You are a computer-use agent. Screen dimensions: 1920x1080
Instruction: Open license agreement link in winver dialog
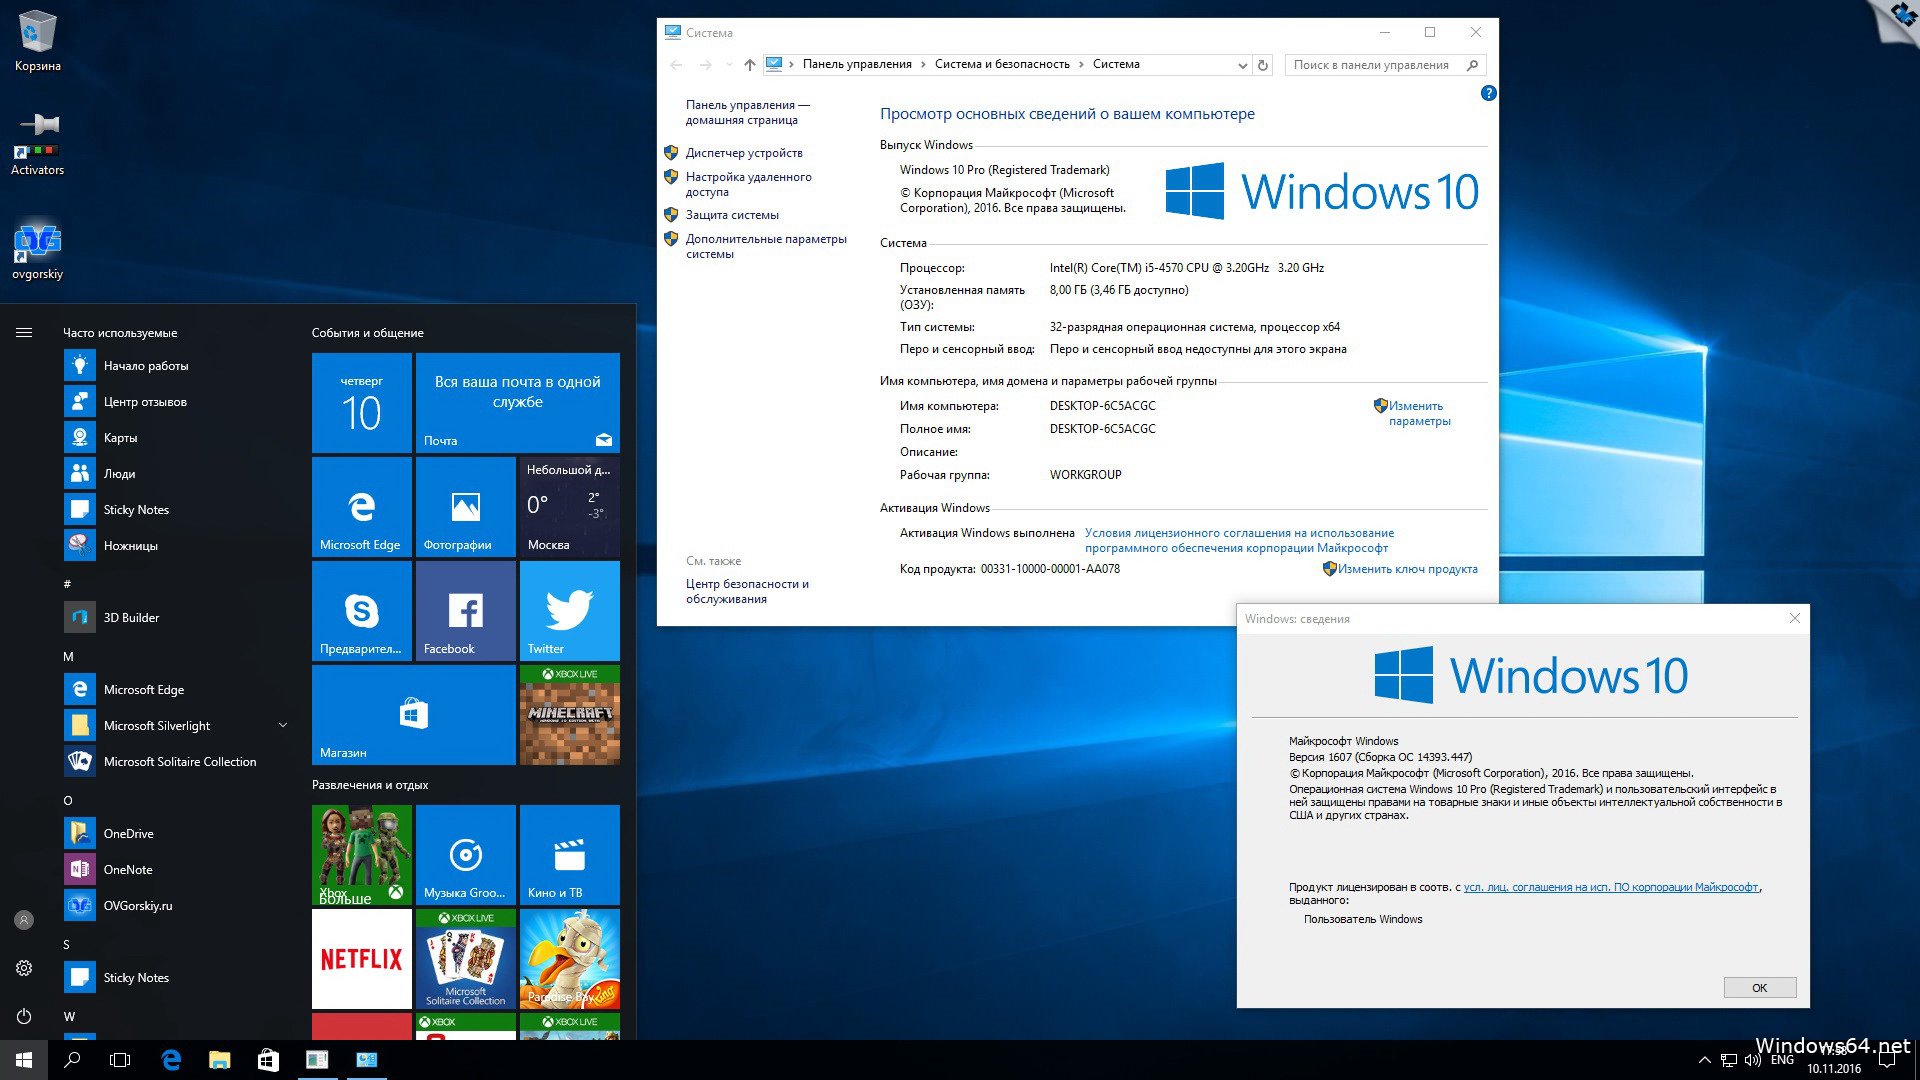pyautogui.click(x=1610, y=887)
